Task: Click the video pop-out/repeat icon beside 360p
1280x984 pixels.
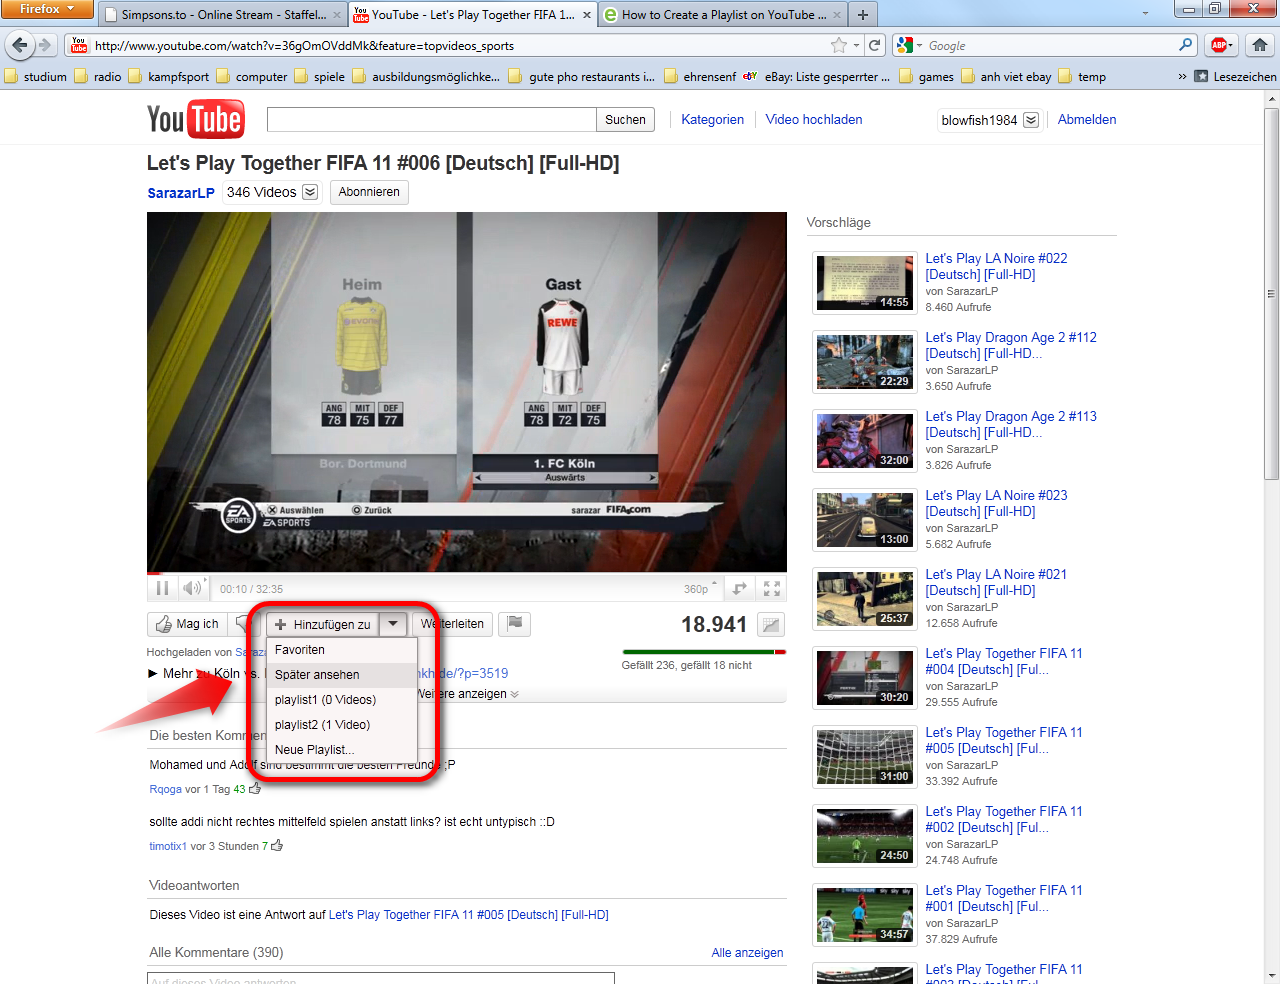Action: (x=739, y=588)
